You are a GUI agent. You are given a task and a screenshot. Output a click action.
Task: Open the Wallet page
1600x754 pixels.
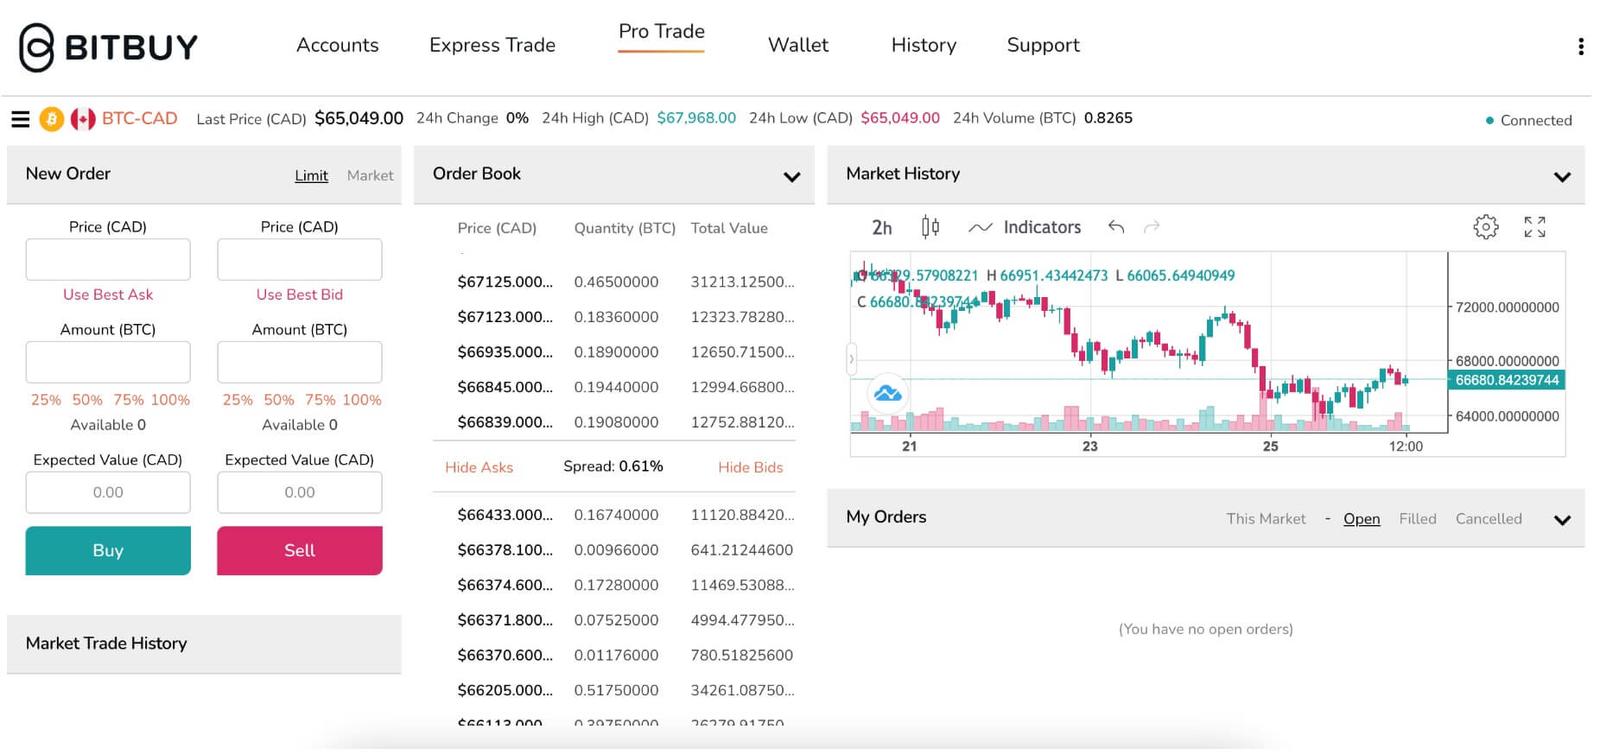pyautogui.click(x=798, y=45)
